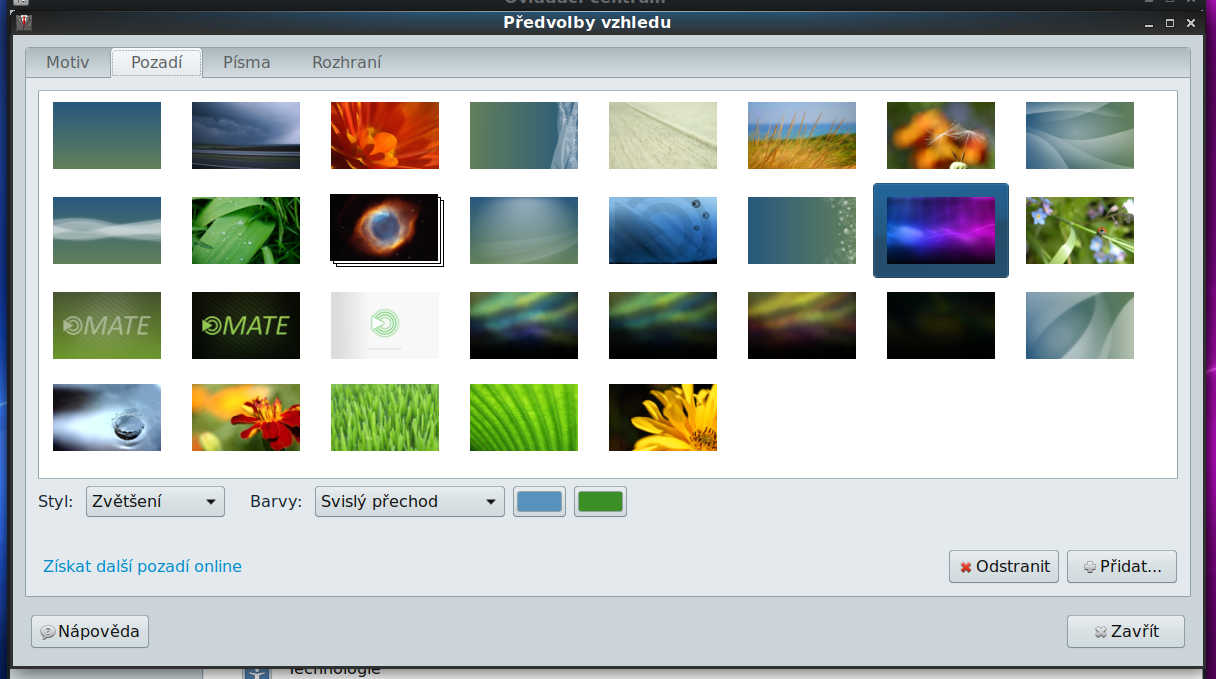Choose the green grass blades wallpaper

pyautogui.click(x=385, y=417)
